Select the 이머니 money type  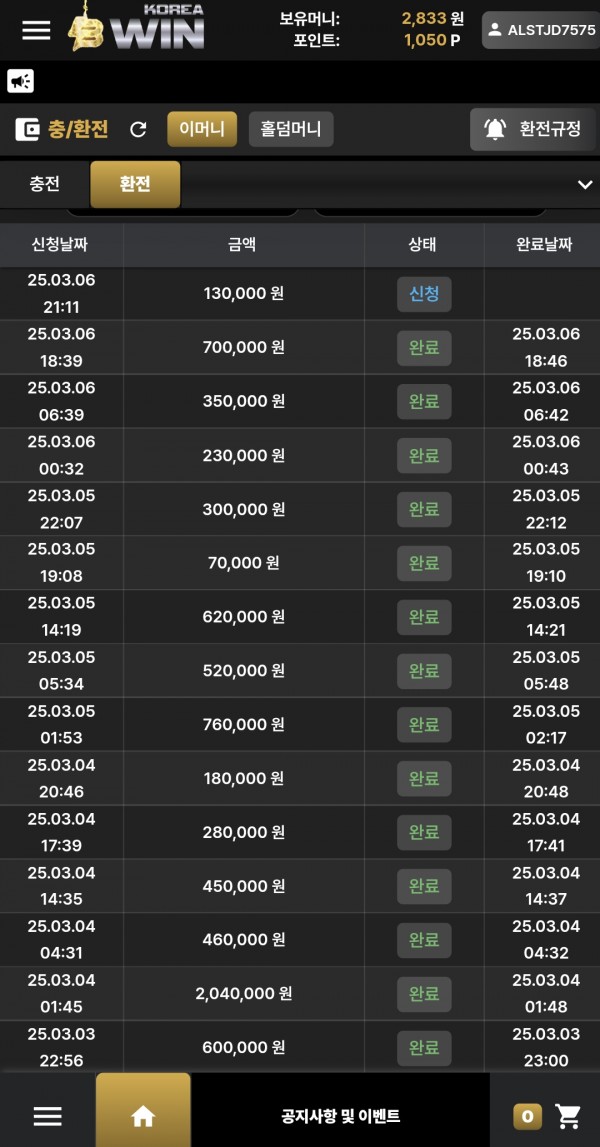[x=202, y=129]
